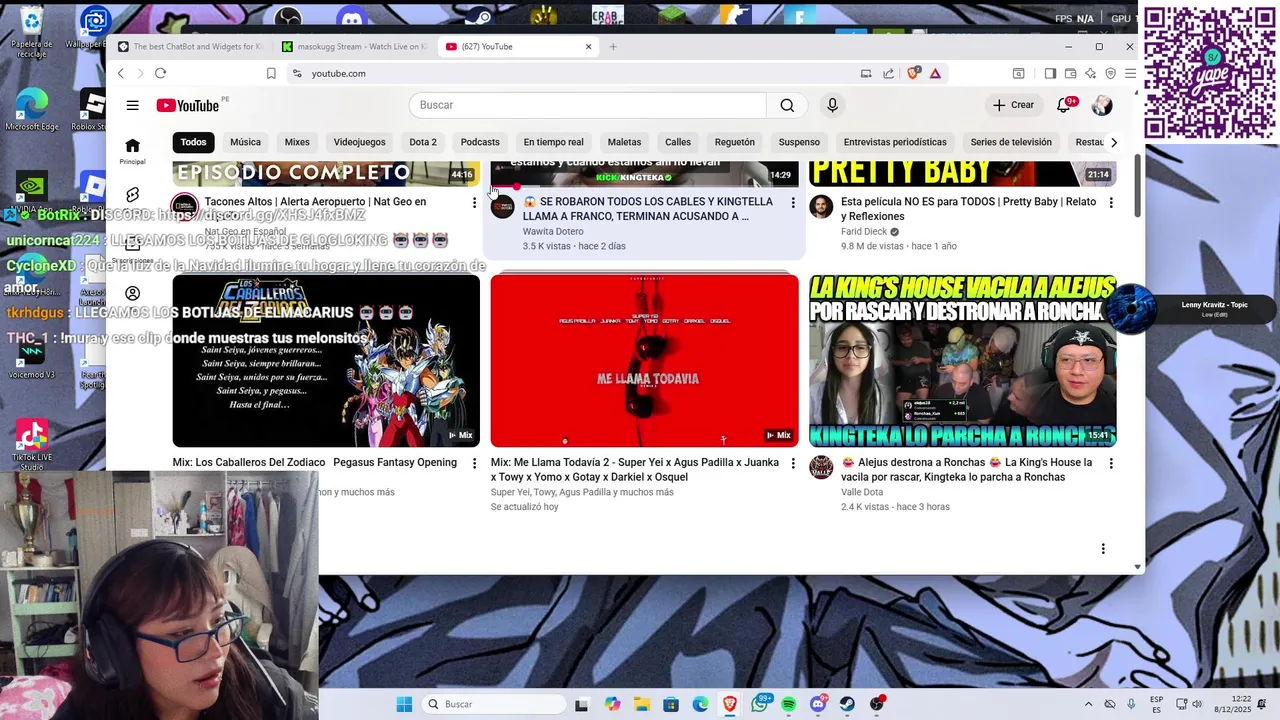Open the YouTube hamburger guide menu
This screenshot has width=1280, height=720.
[132, 105]
